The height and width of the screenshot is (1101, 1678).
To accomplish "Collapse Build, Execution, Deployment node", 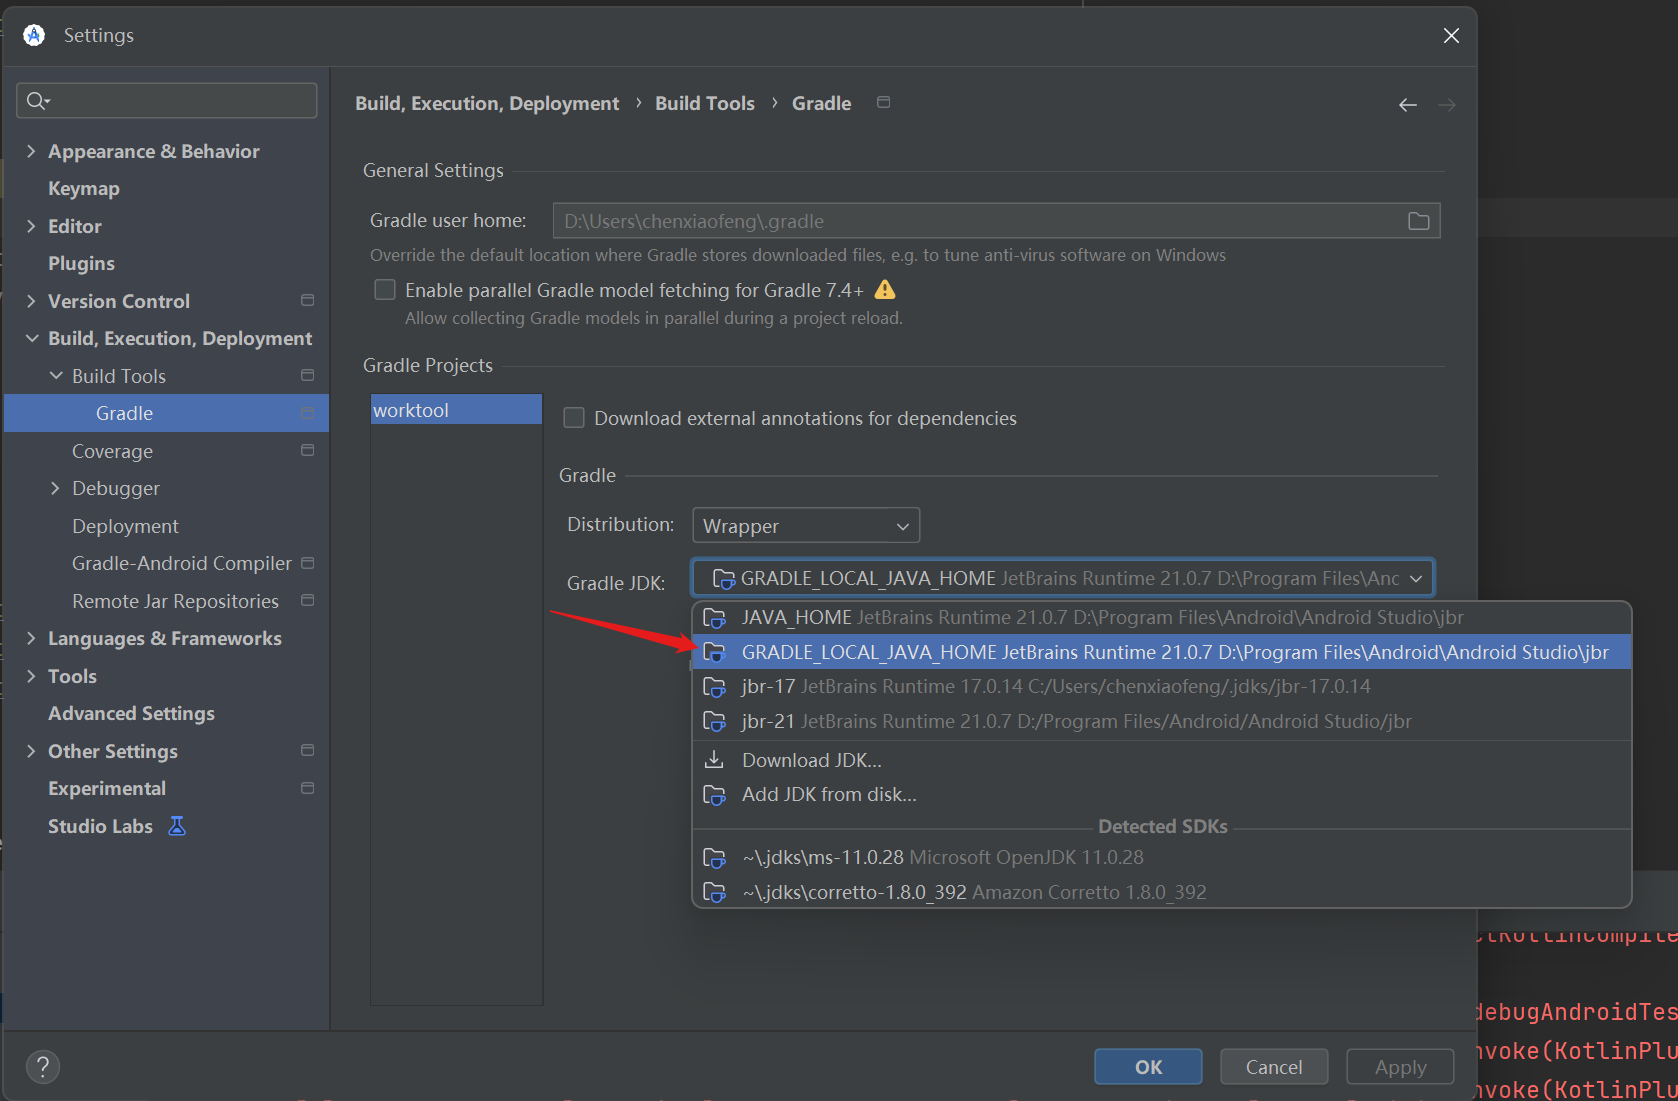I will pyautogui.click(x=31, y=338).
